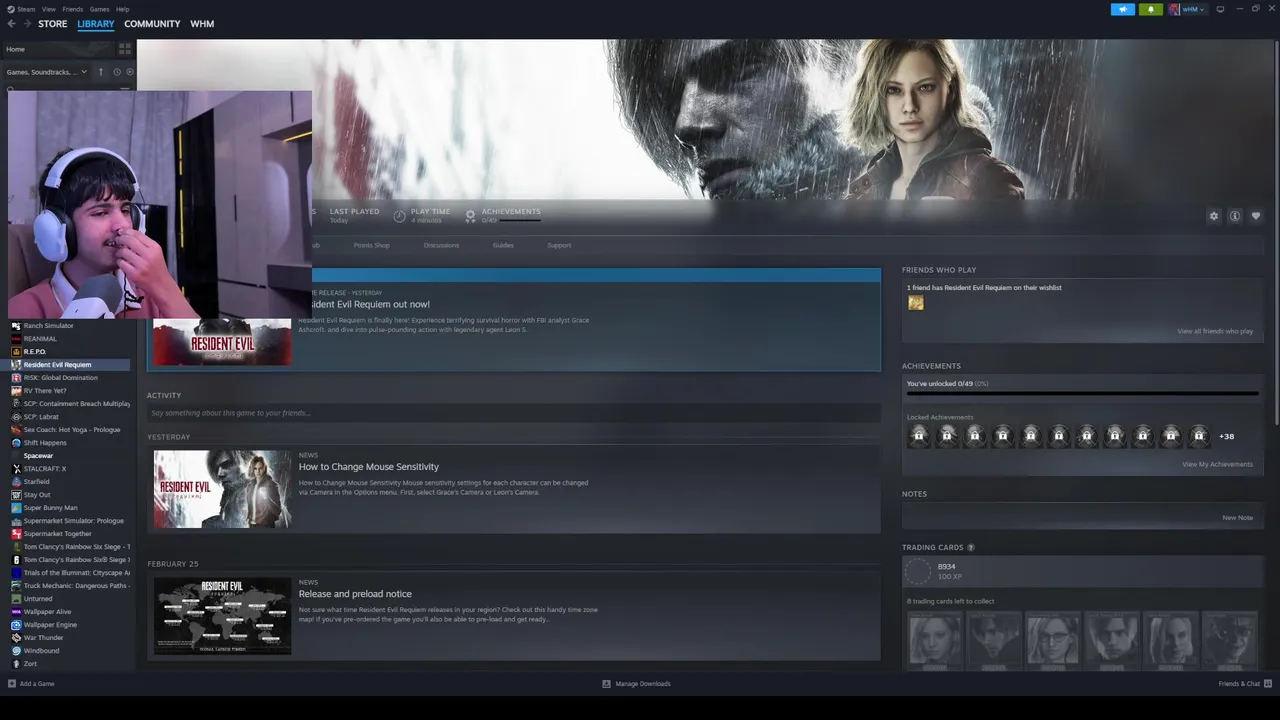Click the Manage Downloads icon
The height and width of the screenshot is (720, 1280).
tap(606, 684)
